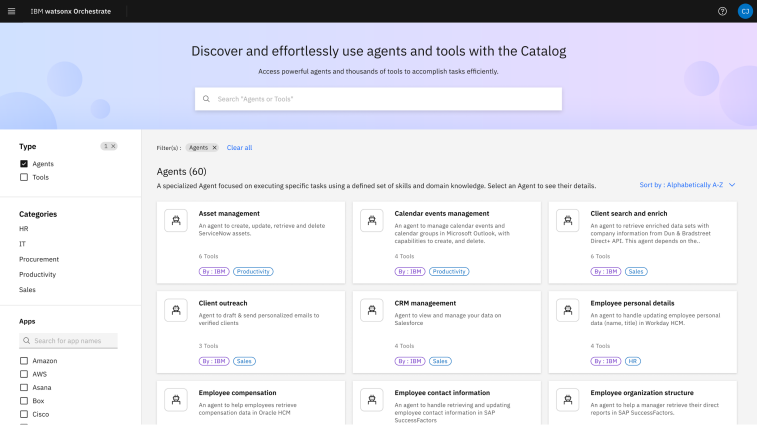Check the Amazon app checkbox
Viewport: 757px width, 425px height.
coord(24,360)
